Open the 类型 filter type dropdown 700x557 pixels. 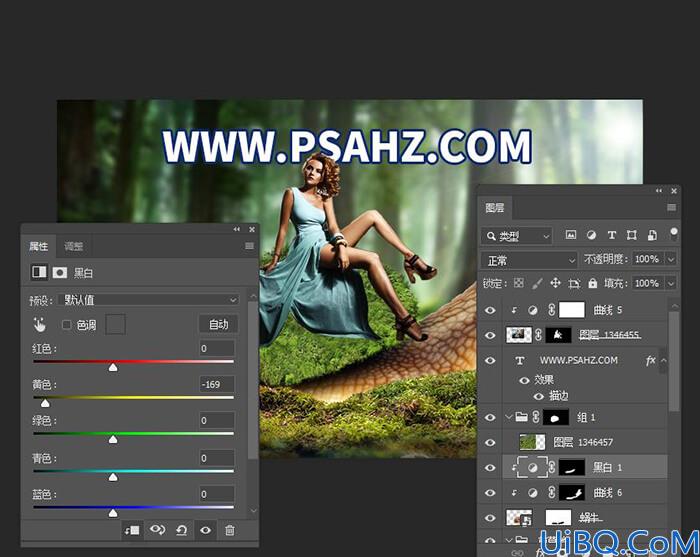tap(517, 236)
